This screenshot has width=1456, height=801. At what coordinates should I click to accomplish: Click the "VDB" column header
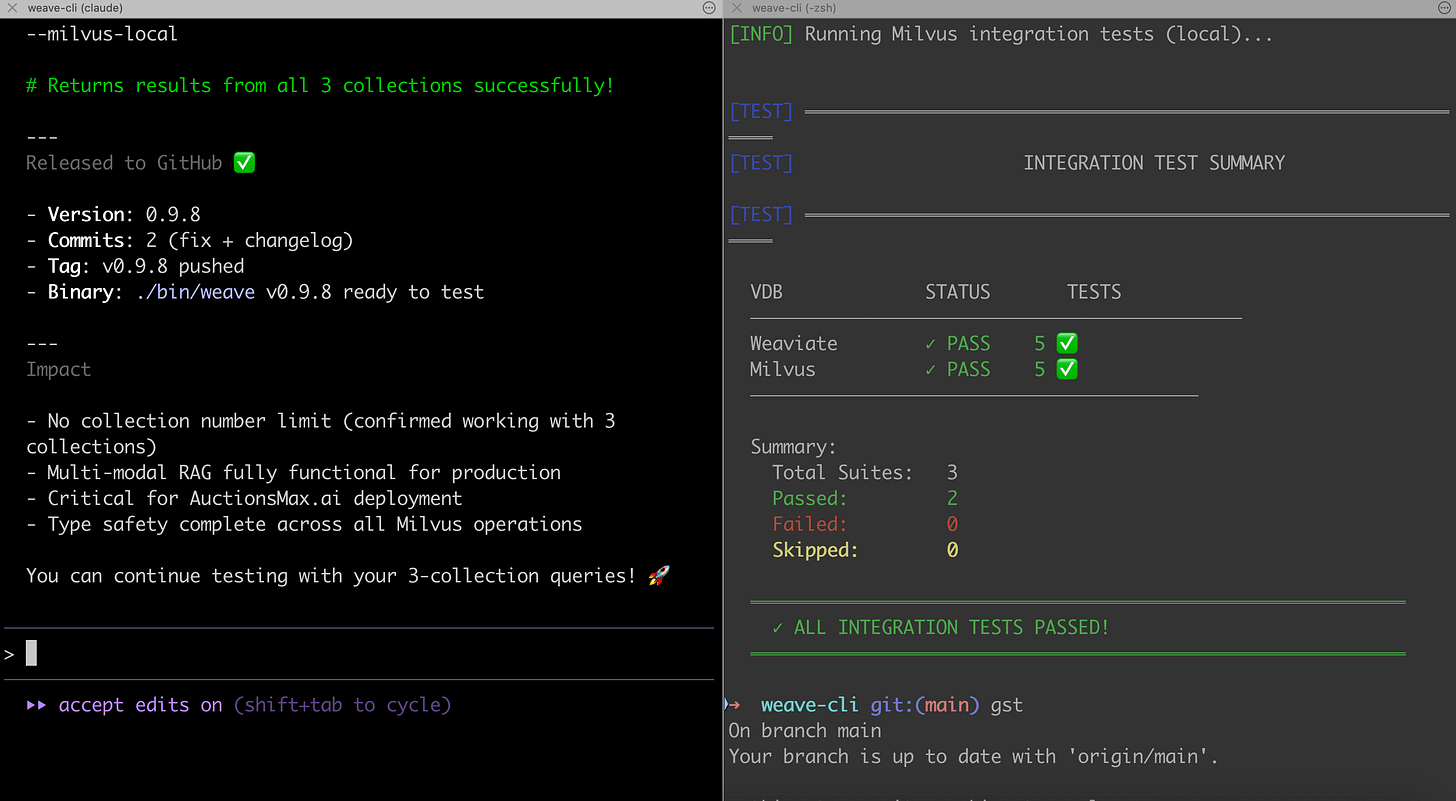tap(766, 292)
